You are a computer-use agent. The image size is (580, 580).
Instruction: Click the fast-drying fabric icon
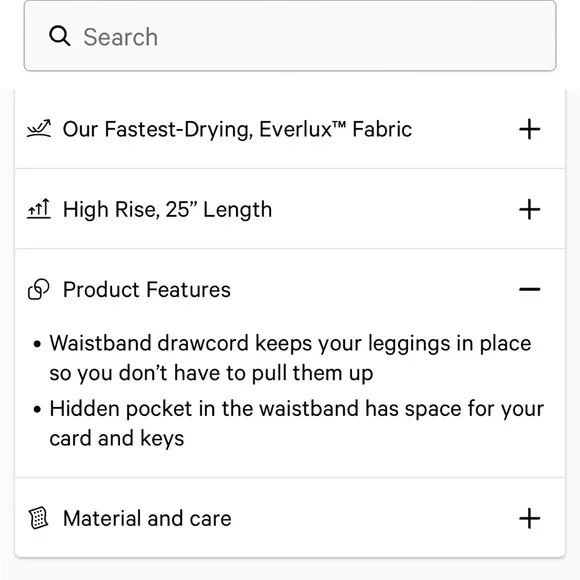(39, 129)
